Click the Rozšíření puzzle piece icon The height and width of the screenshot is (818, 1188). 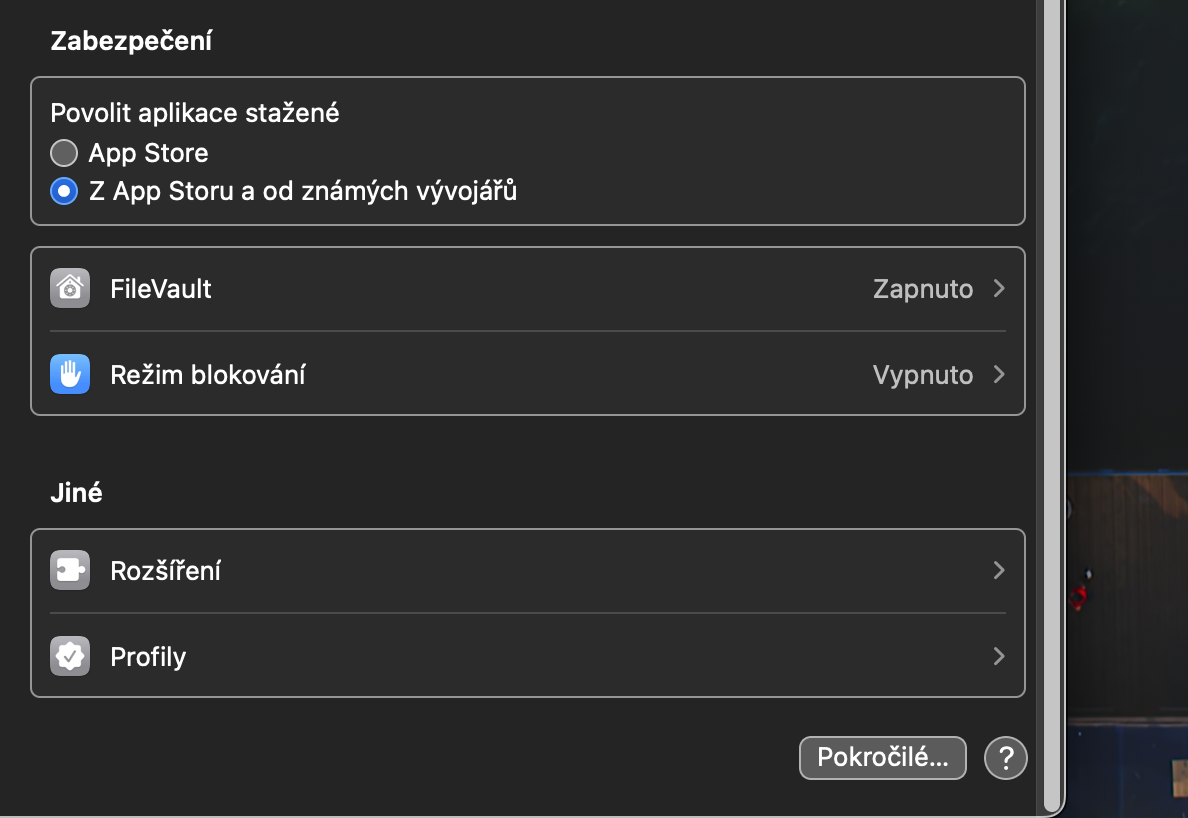pos(70,571)
